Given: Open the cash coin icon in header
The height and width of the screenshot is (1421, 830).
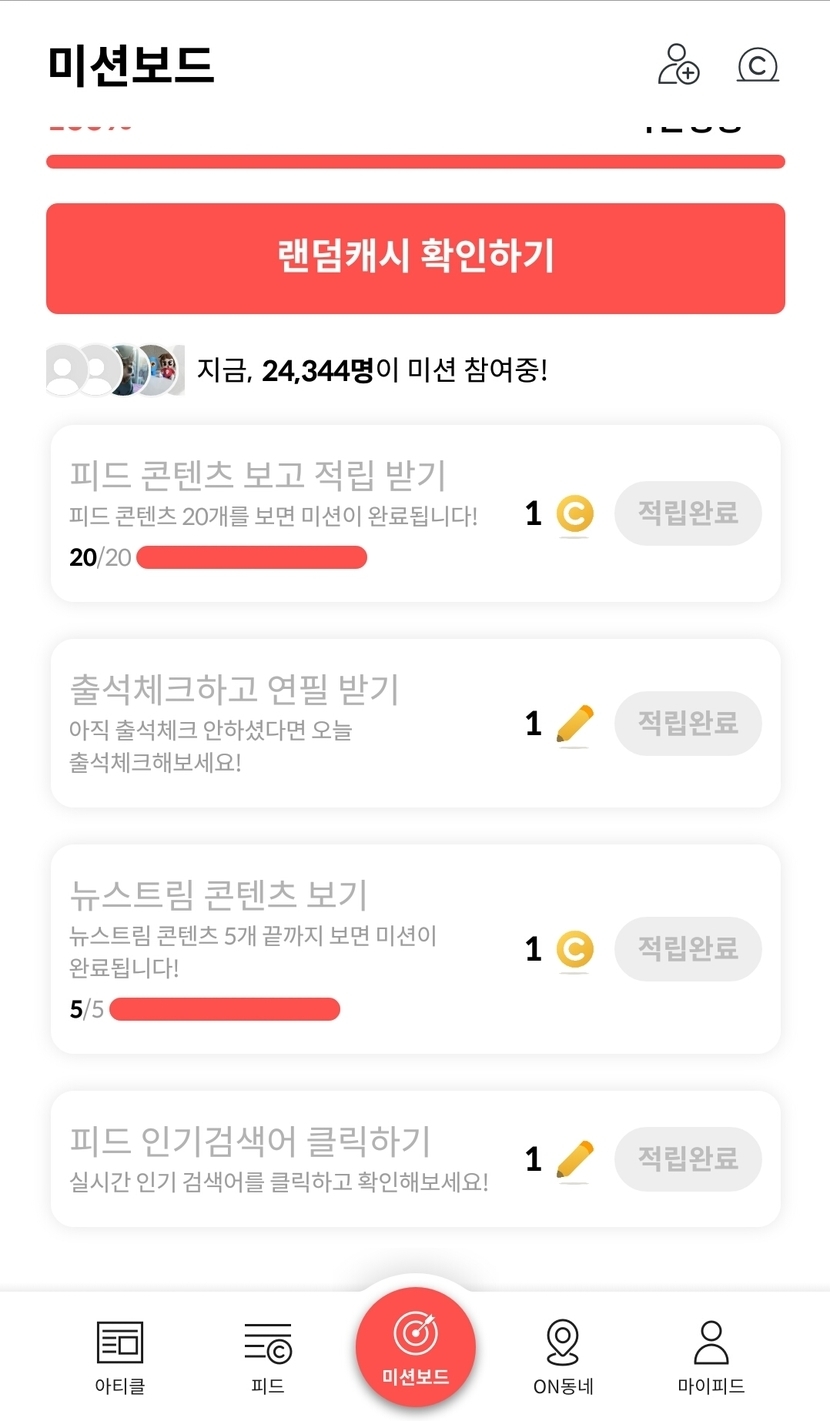Looking at the screenshot, I should point(757,65).
